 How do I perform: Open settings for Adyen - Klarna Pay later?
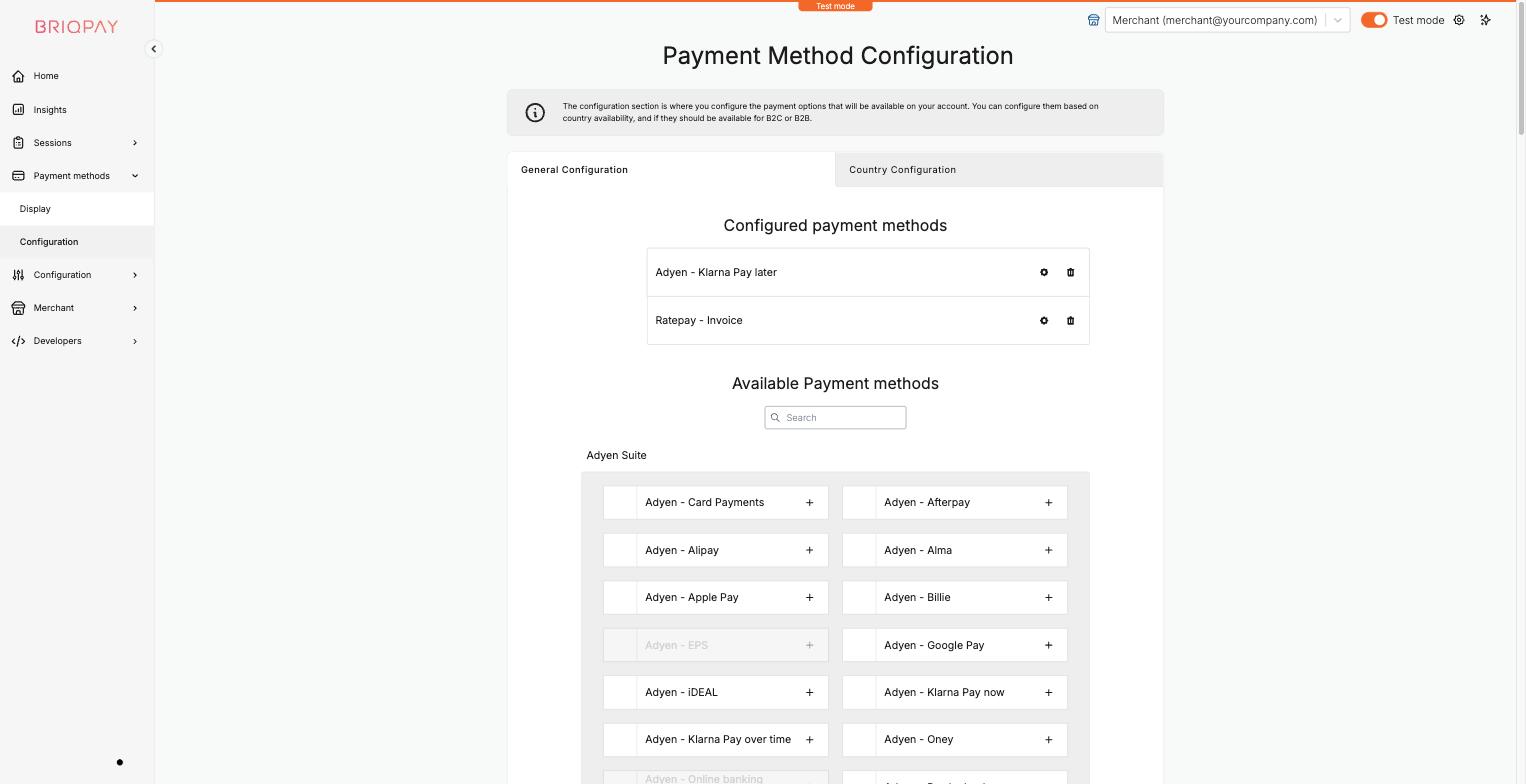1044,272
